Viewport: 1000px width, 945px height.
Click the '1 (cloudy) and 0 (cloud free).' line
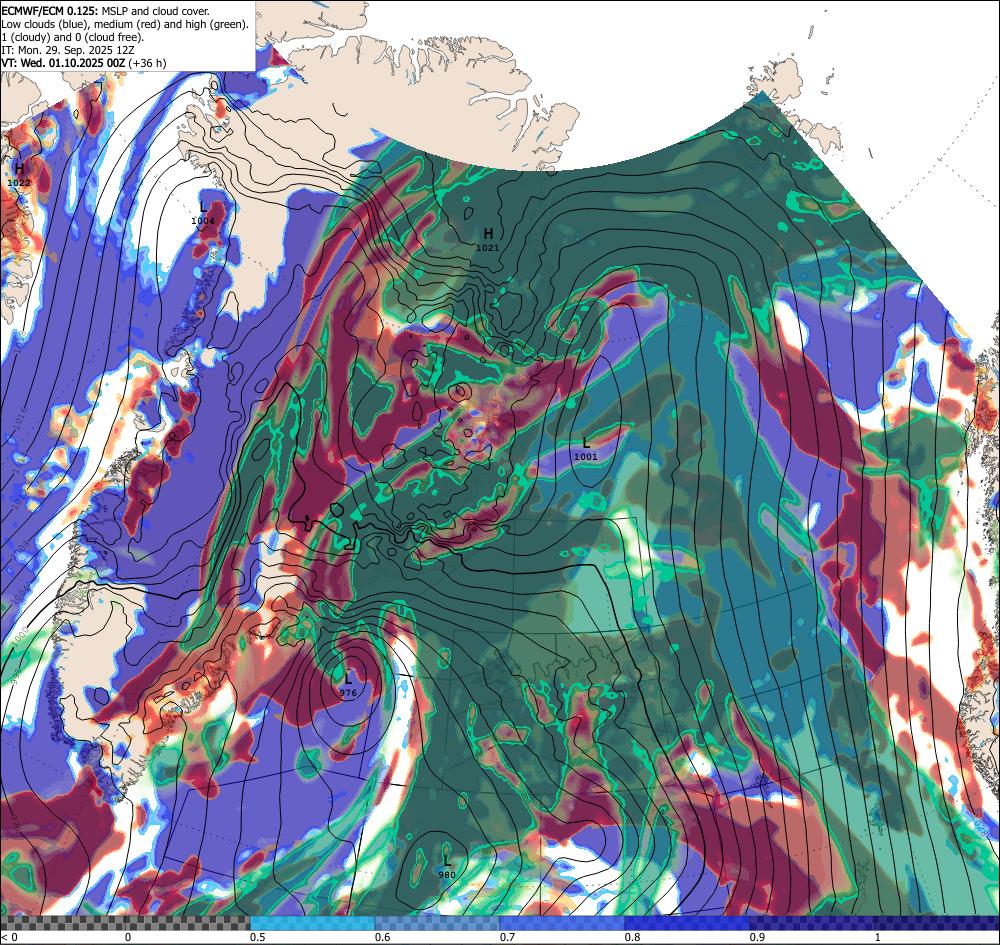point(73,37)
